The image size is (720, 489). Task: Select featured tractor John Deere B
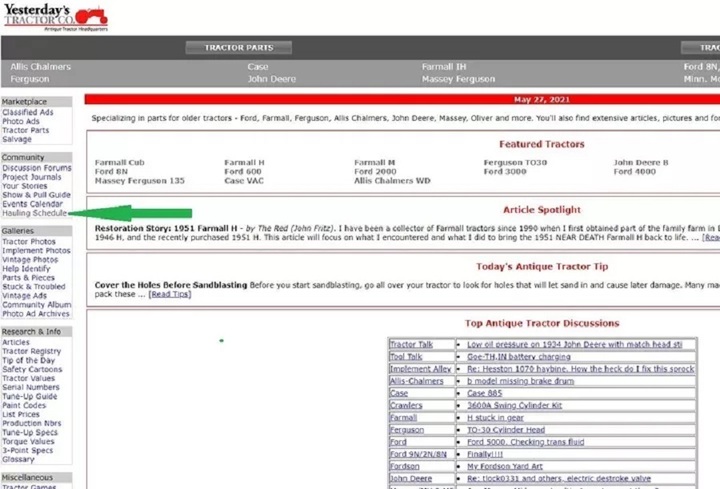pos(641,163)
